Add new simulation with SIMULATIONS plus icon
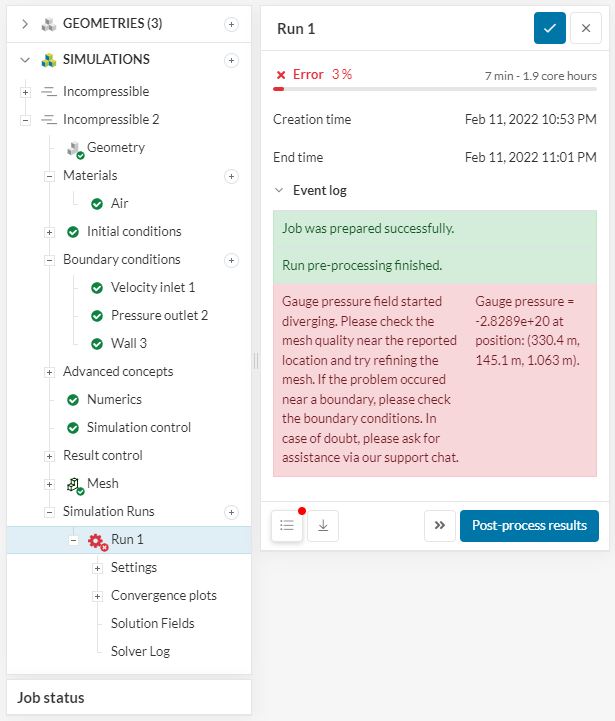The image size is (615, 721). click(x=232, y=60)
